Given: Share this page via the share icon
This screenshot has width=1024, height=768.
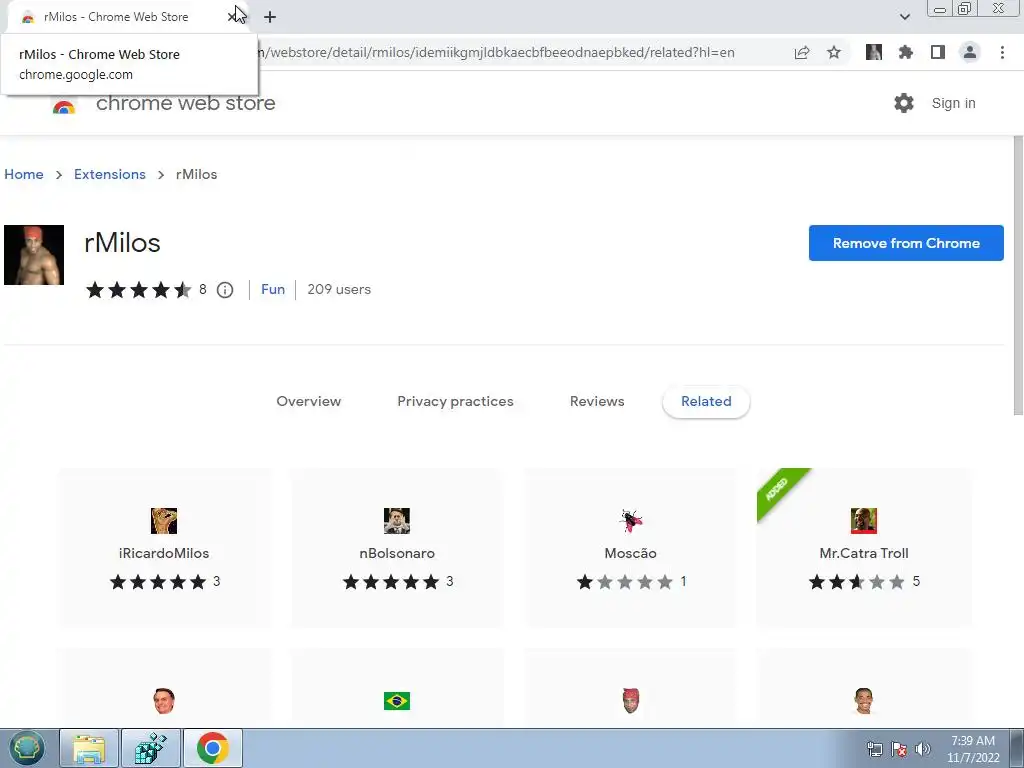Looking at the screenshot, I should tap(802, 52).
